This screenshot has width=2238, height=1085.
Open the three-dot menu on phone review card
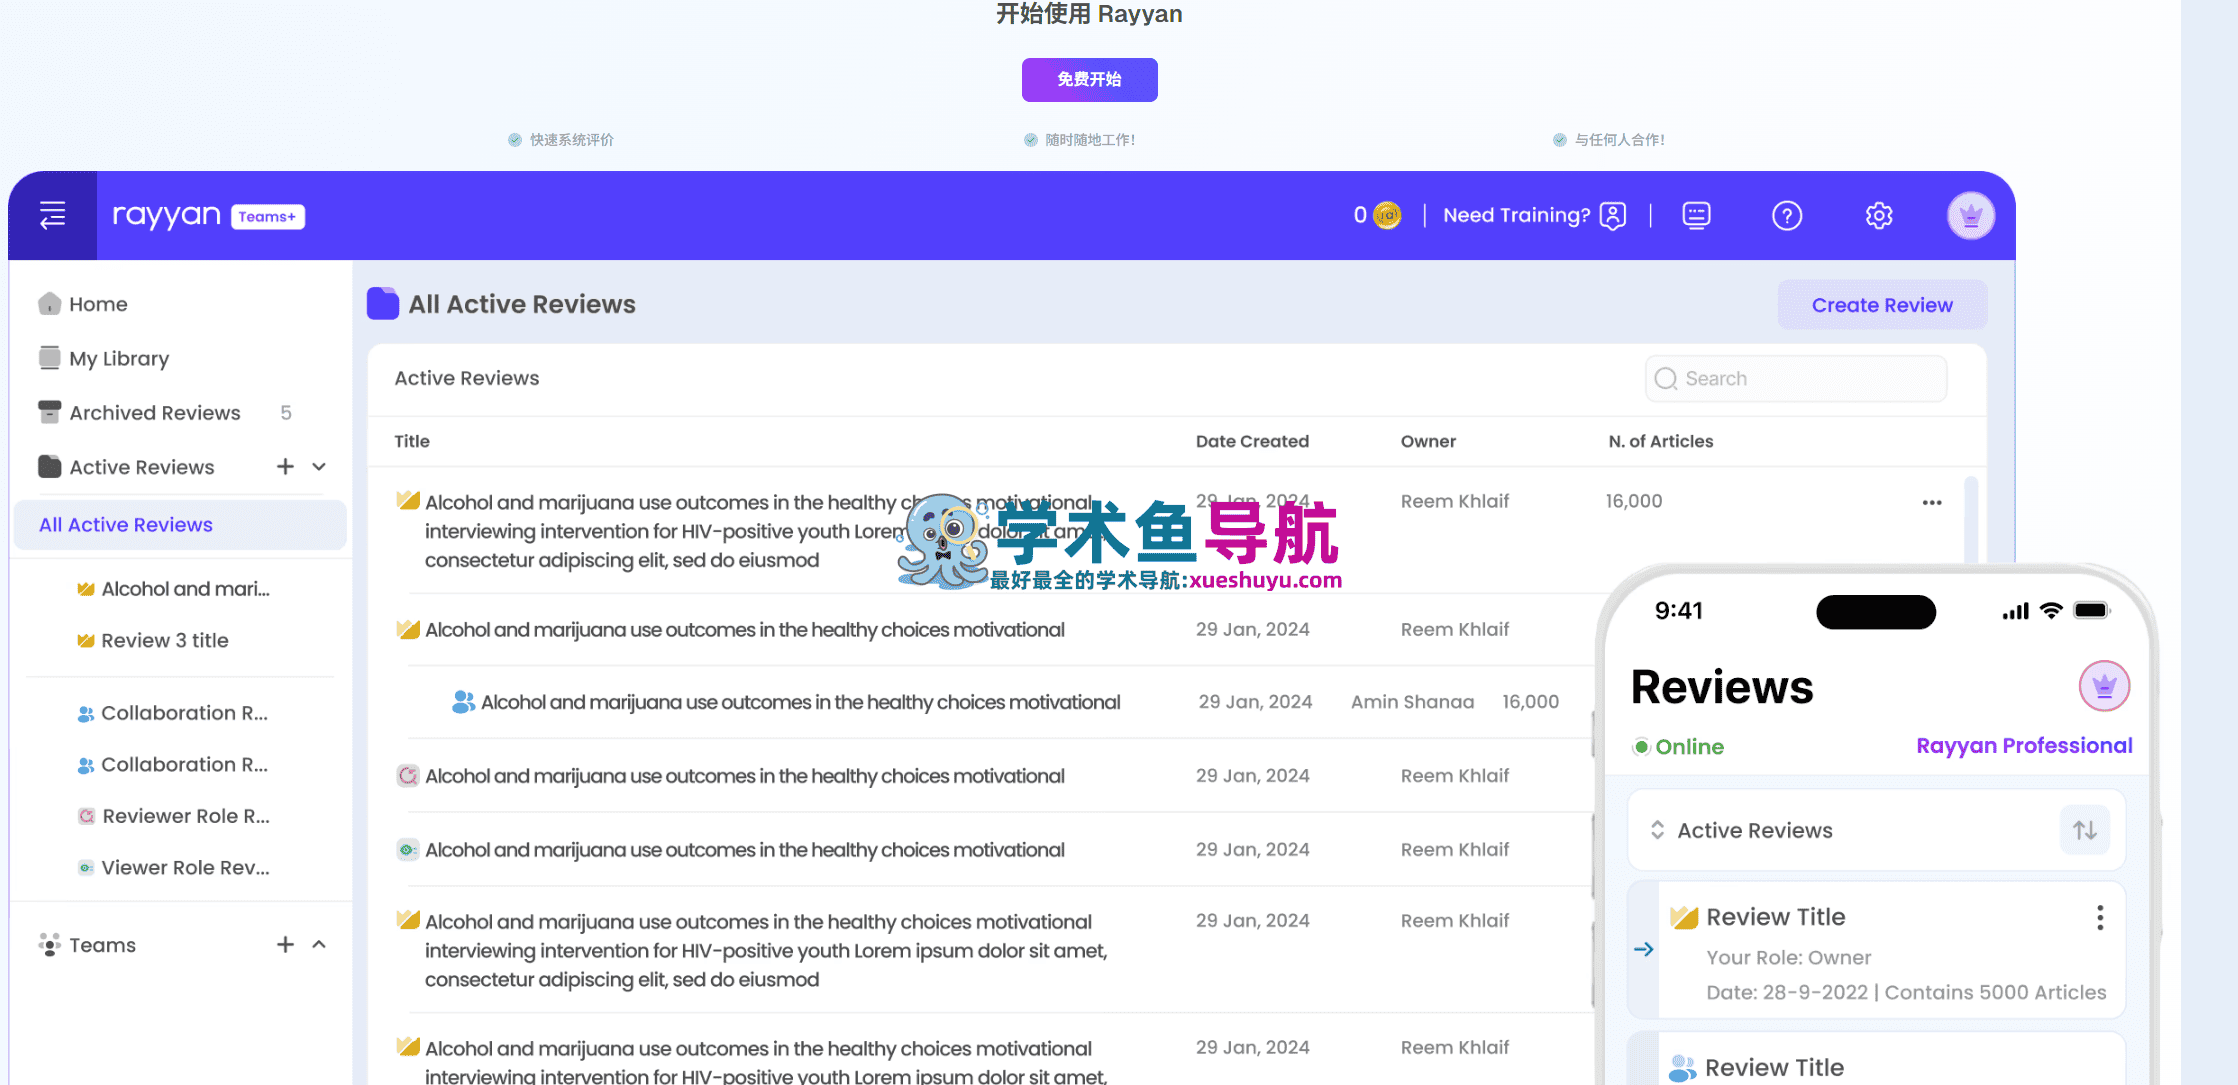point(2100,918)
